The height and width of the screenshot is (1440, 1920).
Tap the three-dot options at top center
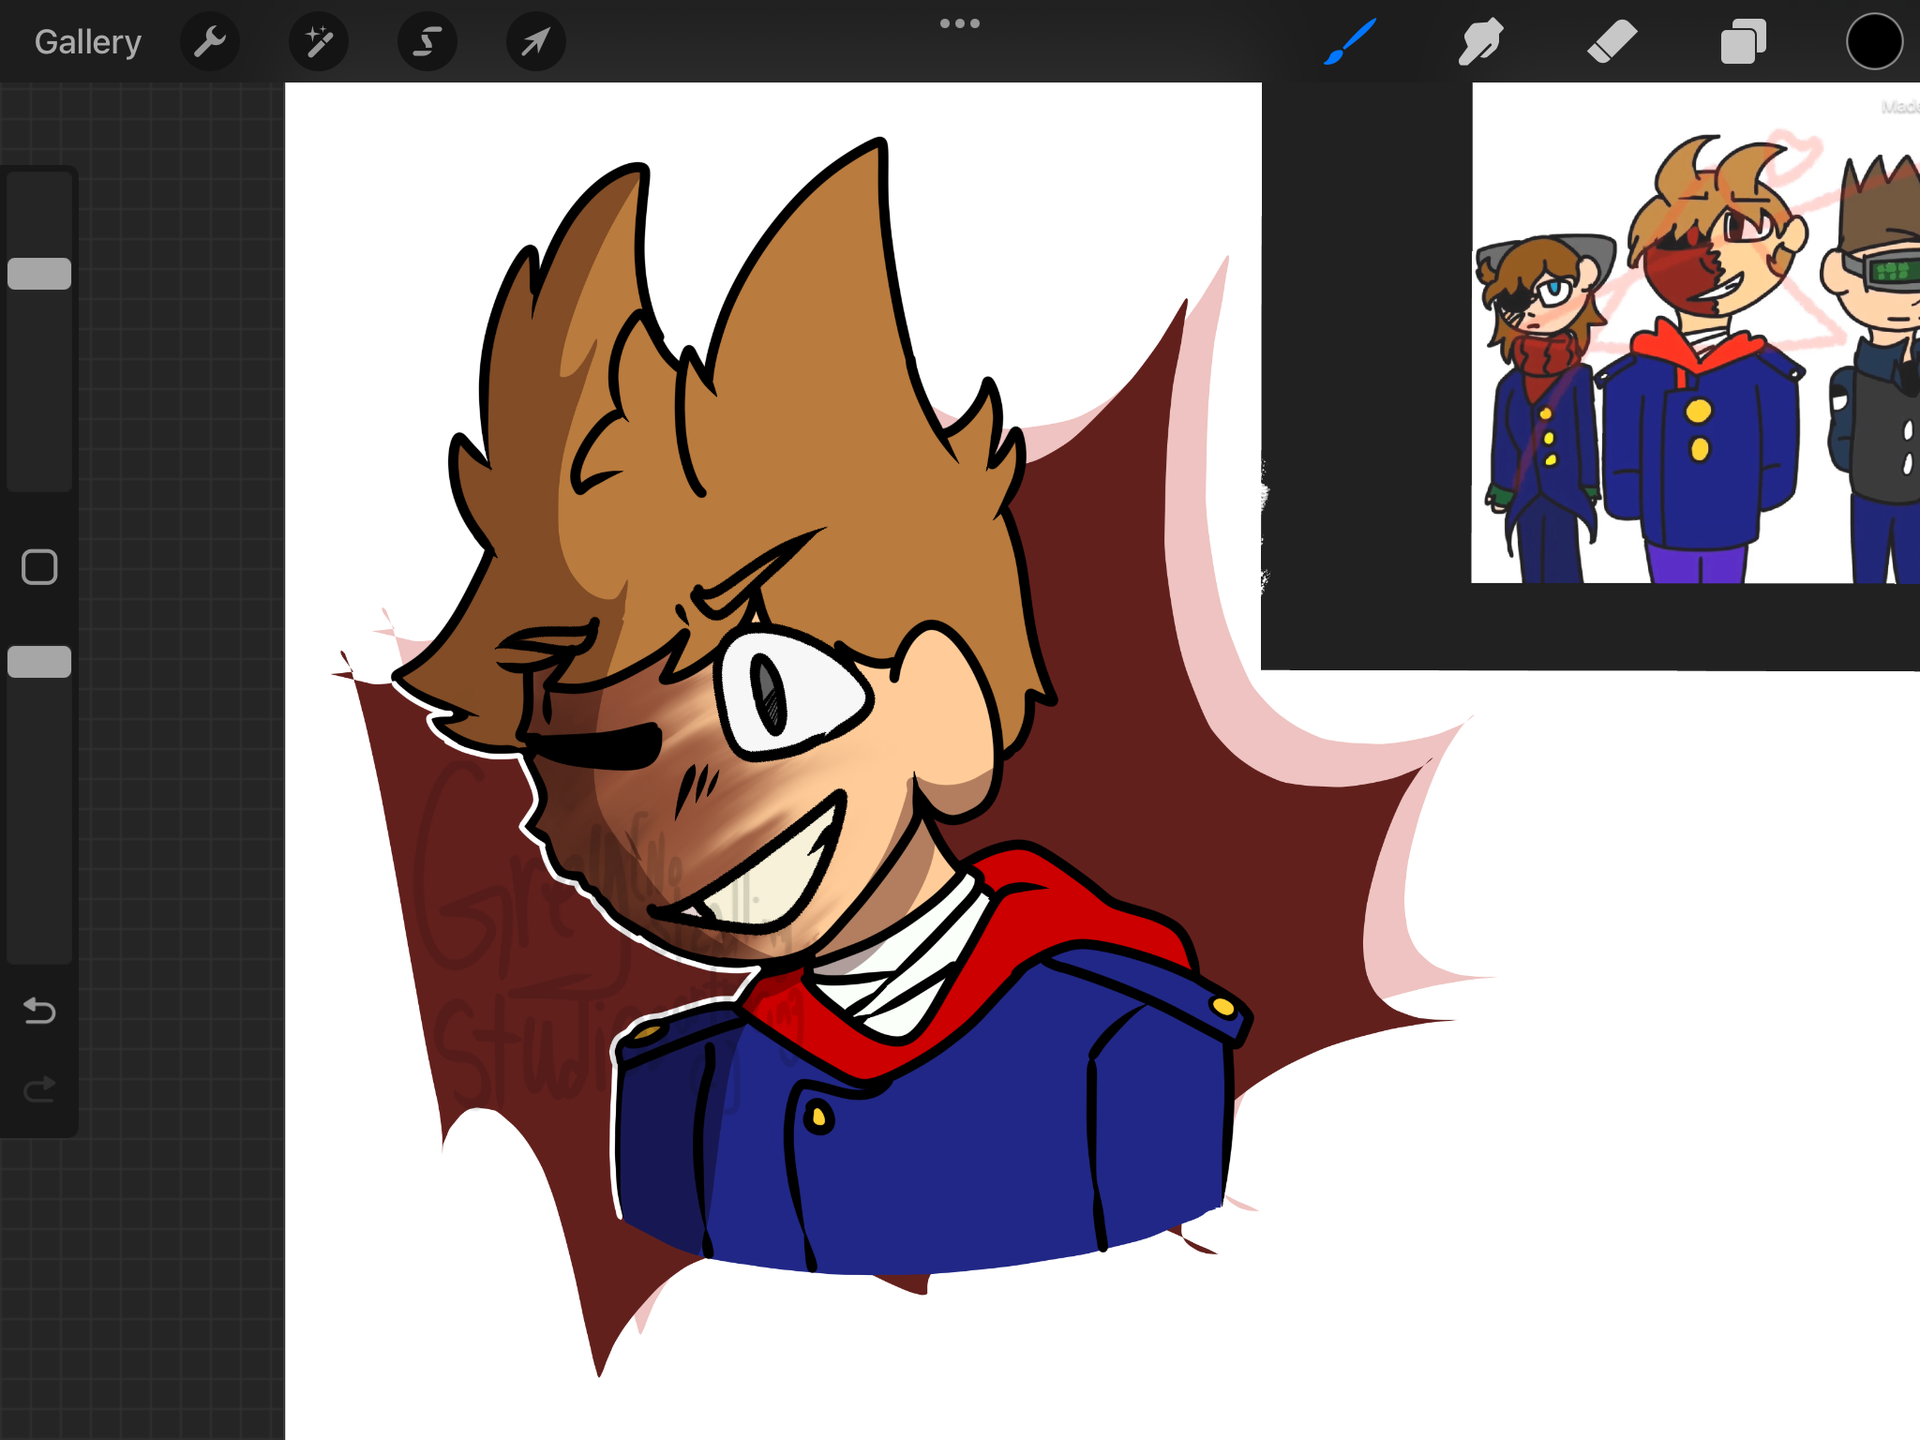tap(960, 23)
